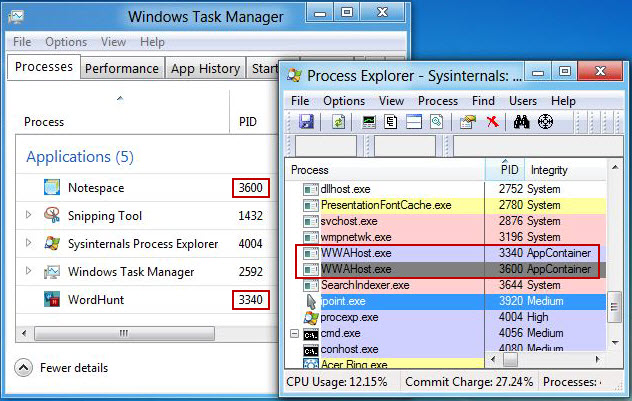Collapse the cmd.exe tree node
The height and width of the screenshot is (401, 632).
point(295,334)
